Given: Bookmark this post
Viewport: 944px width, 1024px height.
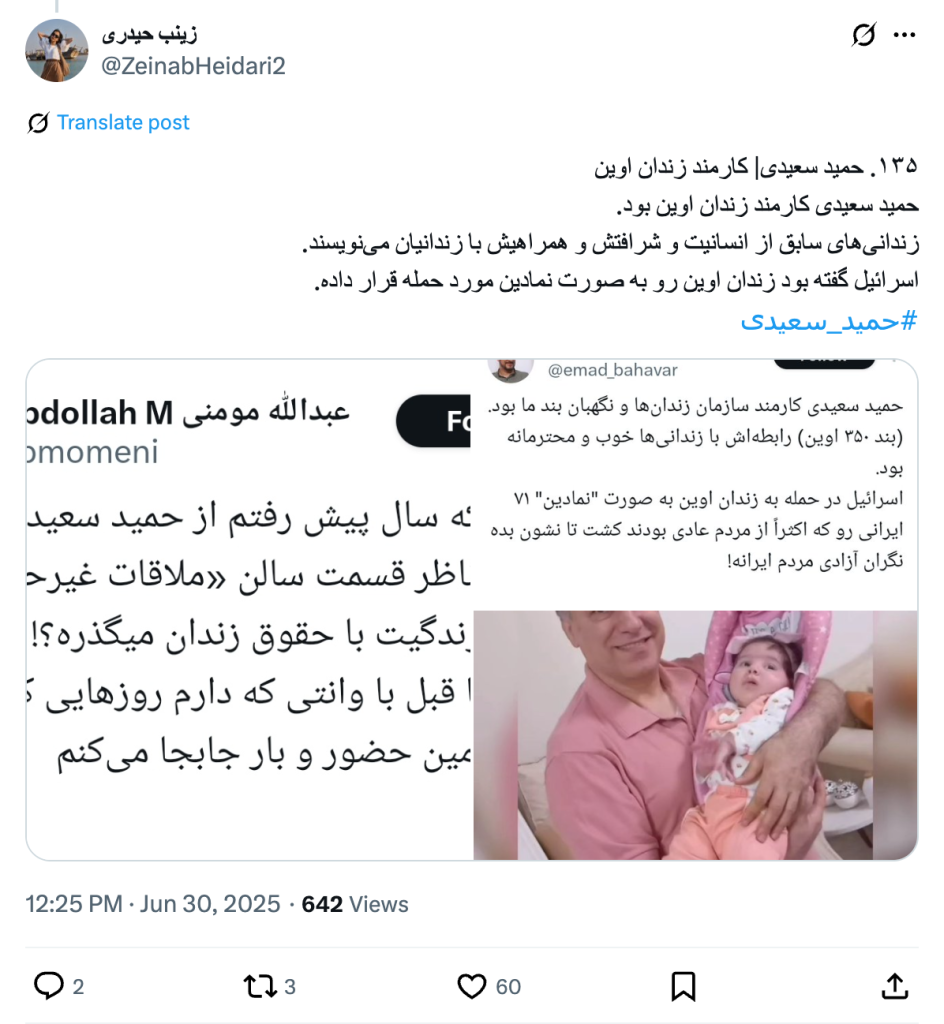Looking at the screenshot, I should tap(684, 986).
